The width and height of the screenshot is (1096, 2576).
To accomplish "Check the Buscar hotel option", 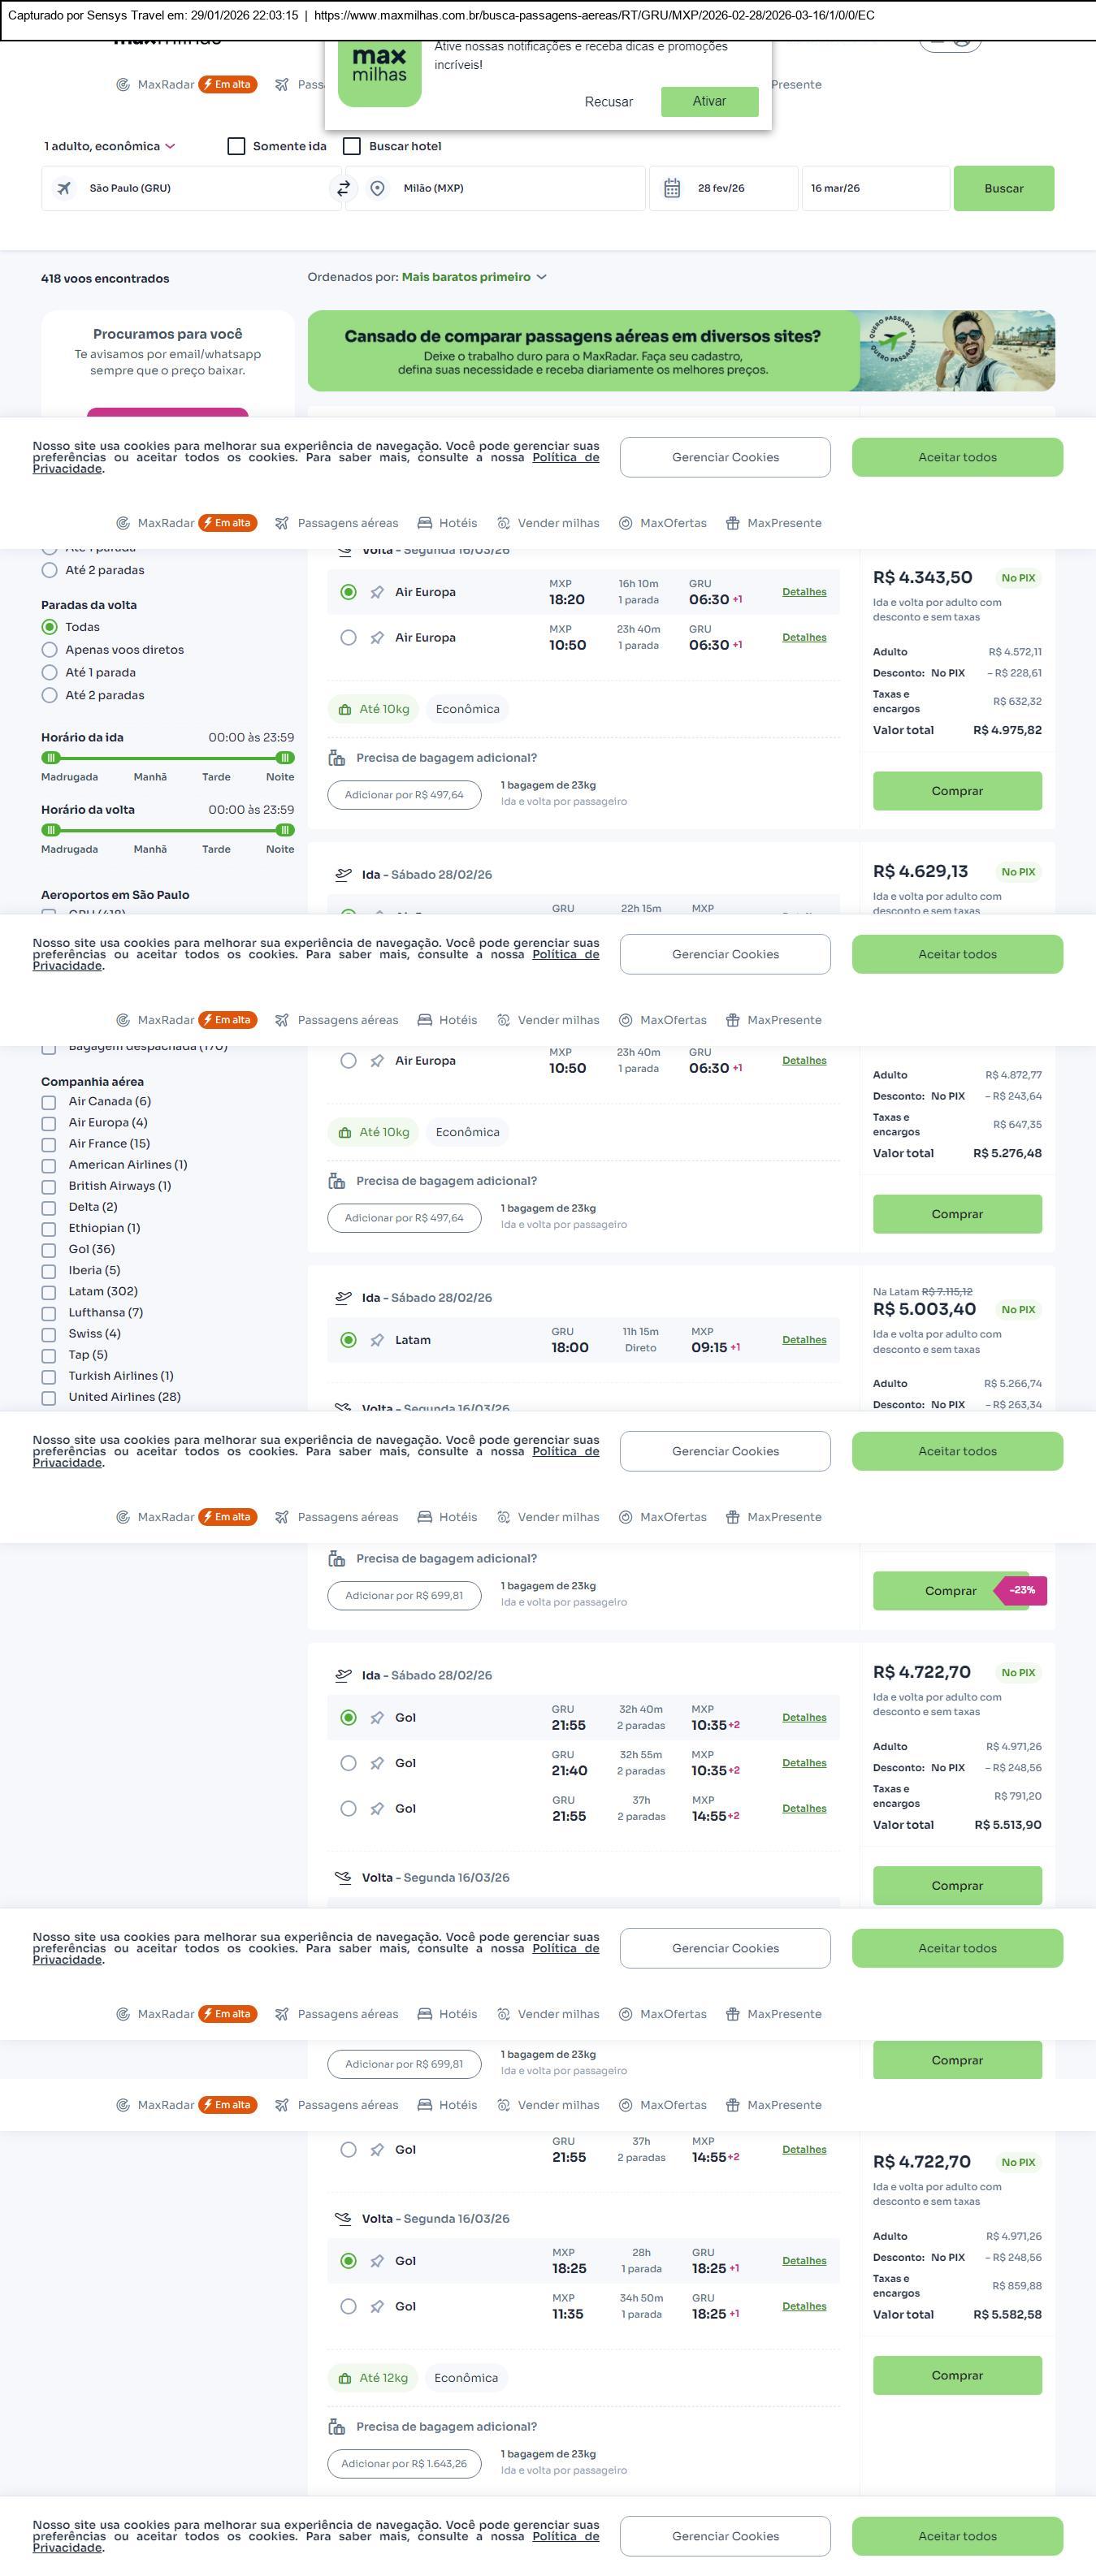I will click(x=352, y=146).
